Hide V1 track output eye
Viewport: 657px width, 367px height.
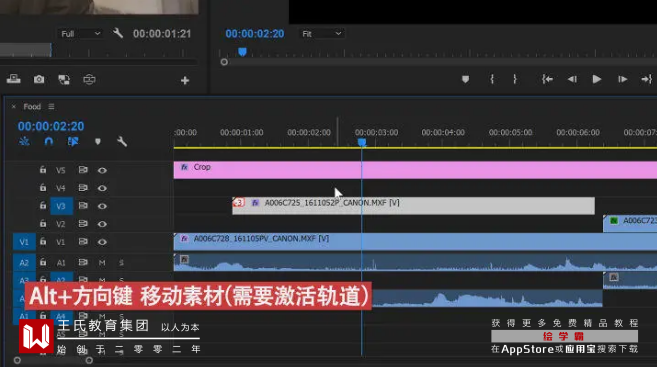pos(102,242)
